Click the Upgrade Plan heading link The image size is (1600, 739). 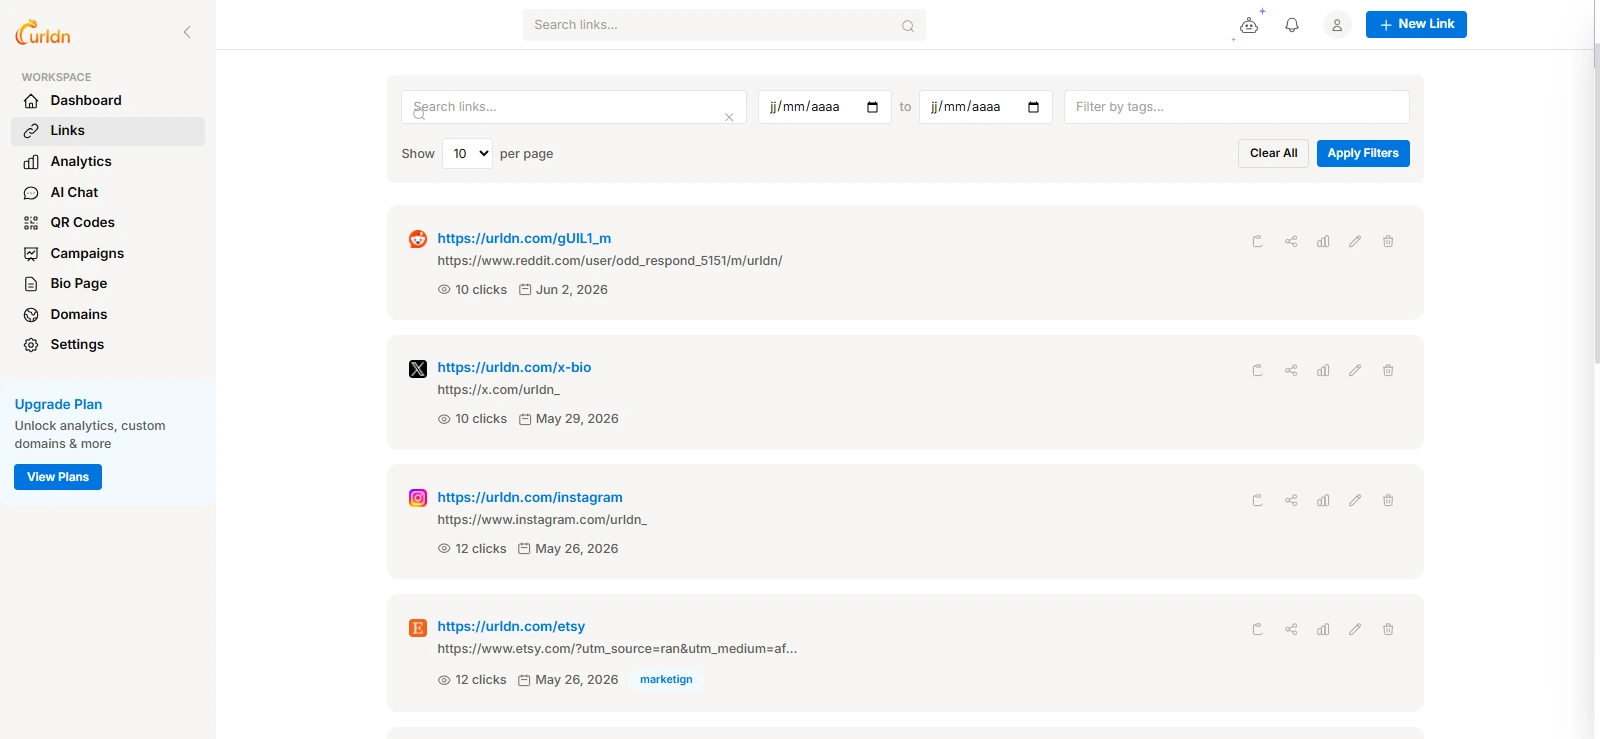(x=58, y=404)
